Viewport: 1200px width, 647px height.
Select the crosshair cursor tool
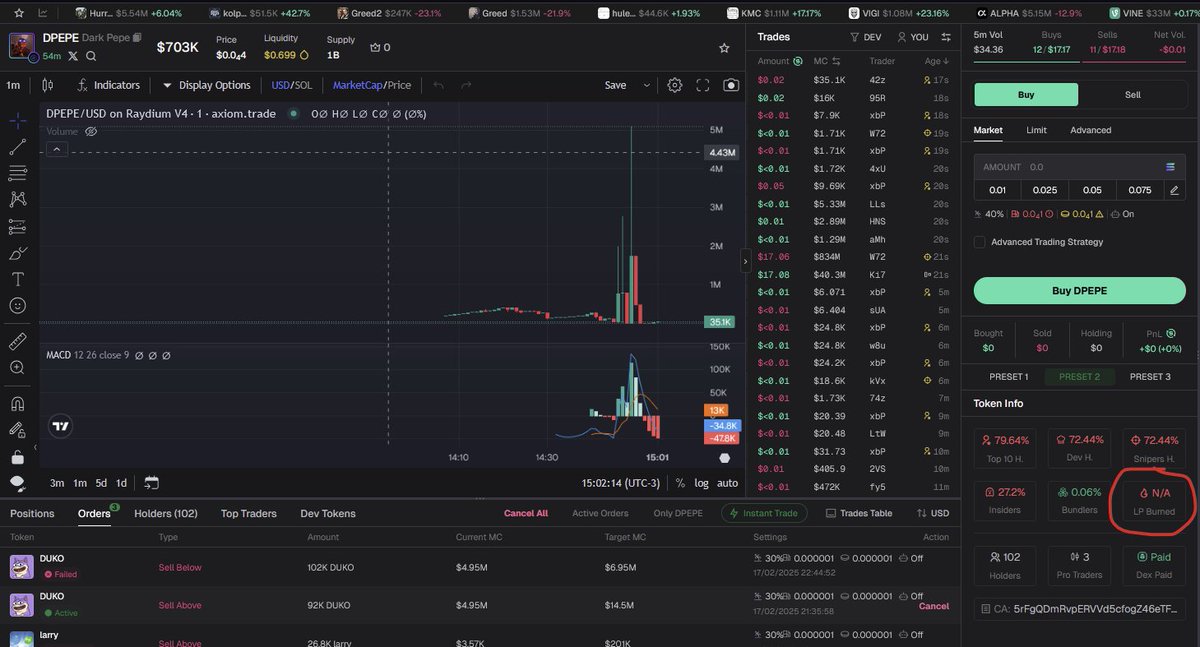click(17, 120)
